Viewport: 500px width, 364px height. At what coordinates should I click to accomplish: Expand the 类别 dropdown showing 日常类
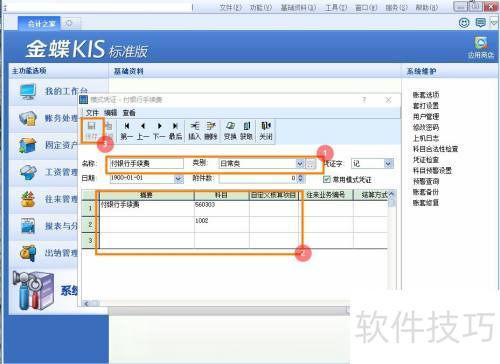point(300,163)
